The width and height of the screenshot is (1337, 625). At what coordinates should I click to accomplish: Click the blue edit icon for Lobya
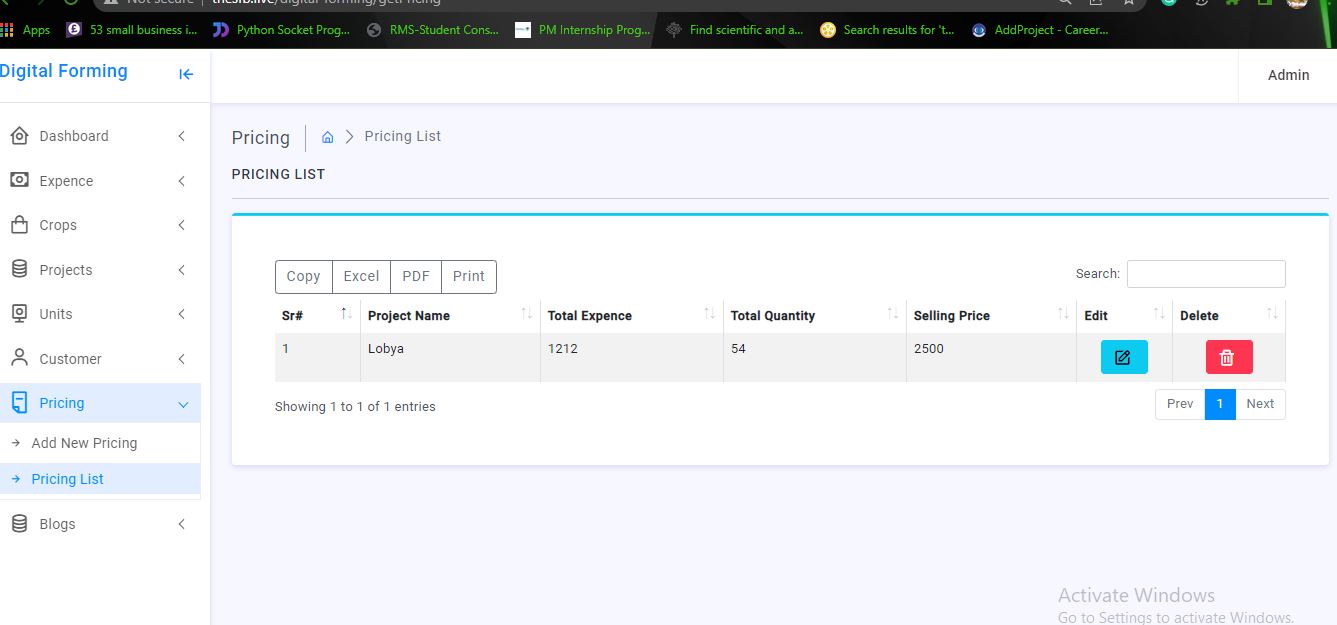(1123, 357)
